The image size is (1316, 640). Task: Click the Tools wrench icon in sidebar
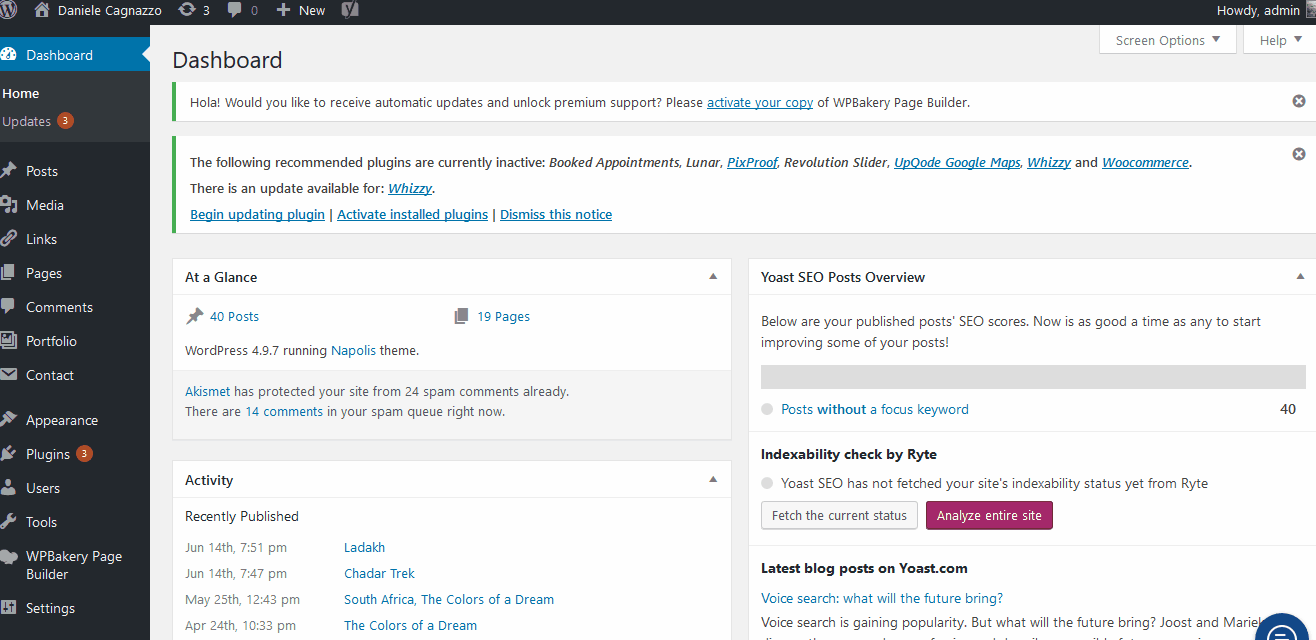(8, 522)
